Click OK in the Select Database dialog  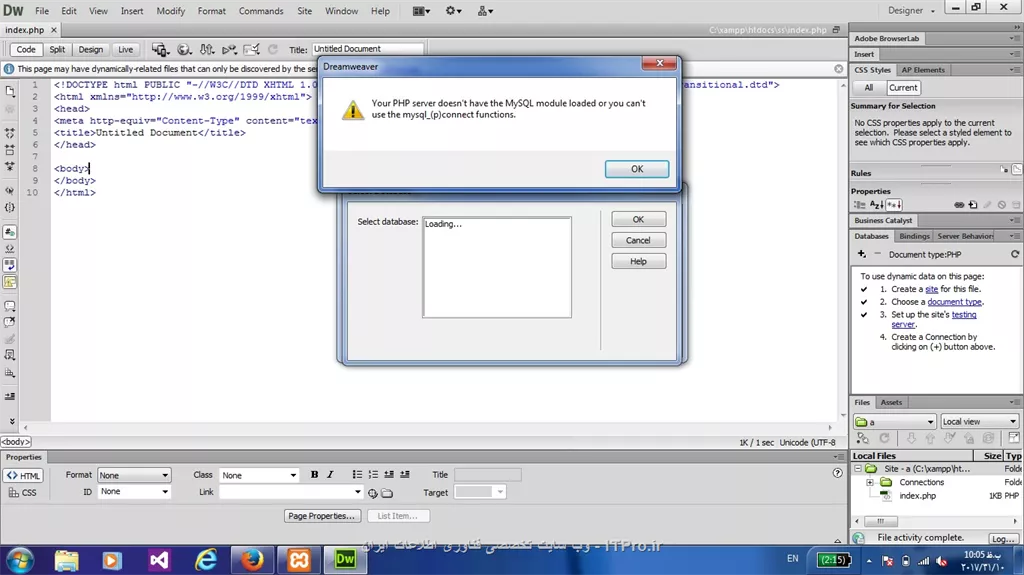639,220
